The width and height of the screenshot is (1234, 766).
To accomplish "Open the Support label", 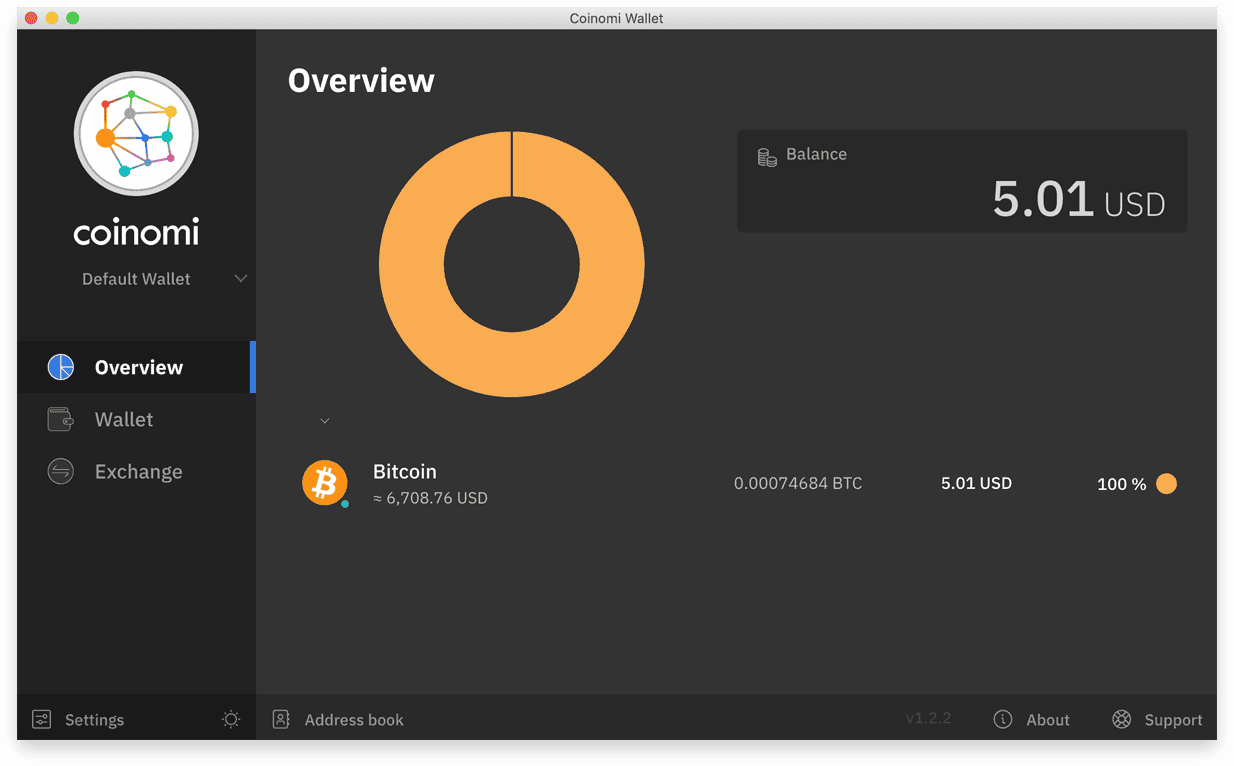I will coord(1174,720).
